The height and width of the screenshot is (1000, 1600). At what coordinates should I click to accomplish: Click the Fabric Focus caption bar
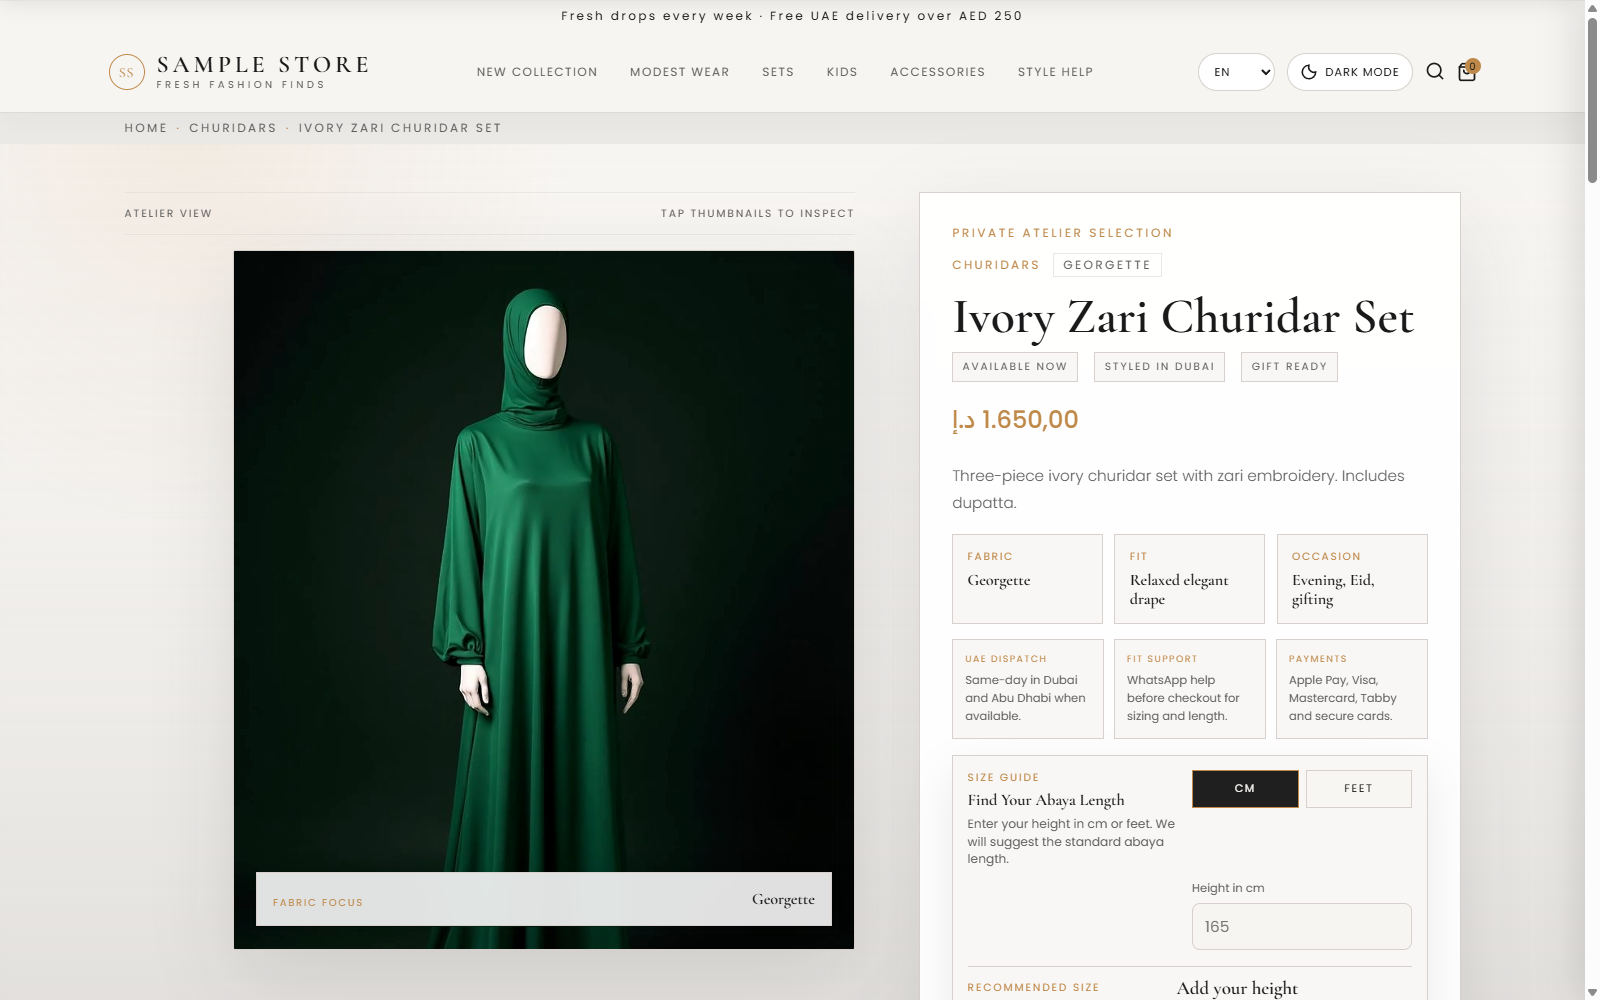point(544,899)
